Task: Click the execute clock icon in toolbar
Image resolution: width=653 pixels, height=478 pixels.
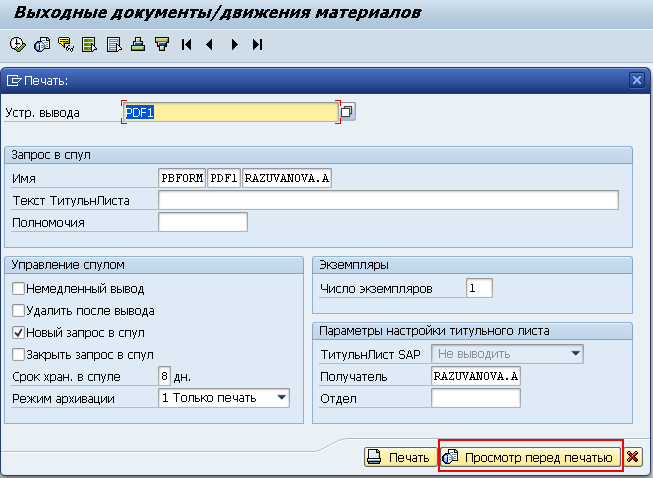Action: [17, 44]
